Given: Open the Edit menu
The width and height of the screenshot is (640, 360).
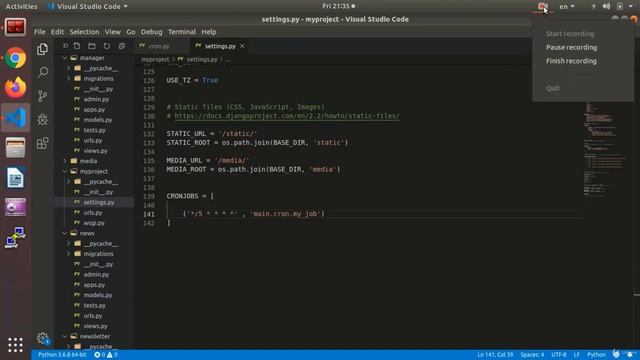Looking at the screenshot, I should [x=57, y=32].
